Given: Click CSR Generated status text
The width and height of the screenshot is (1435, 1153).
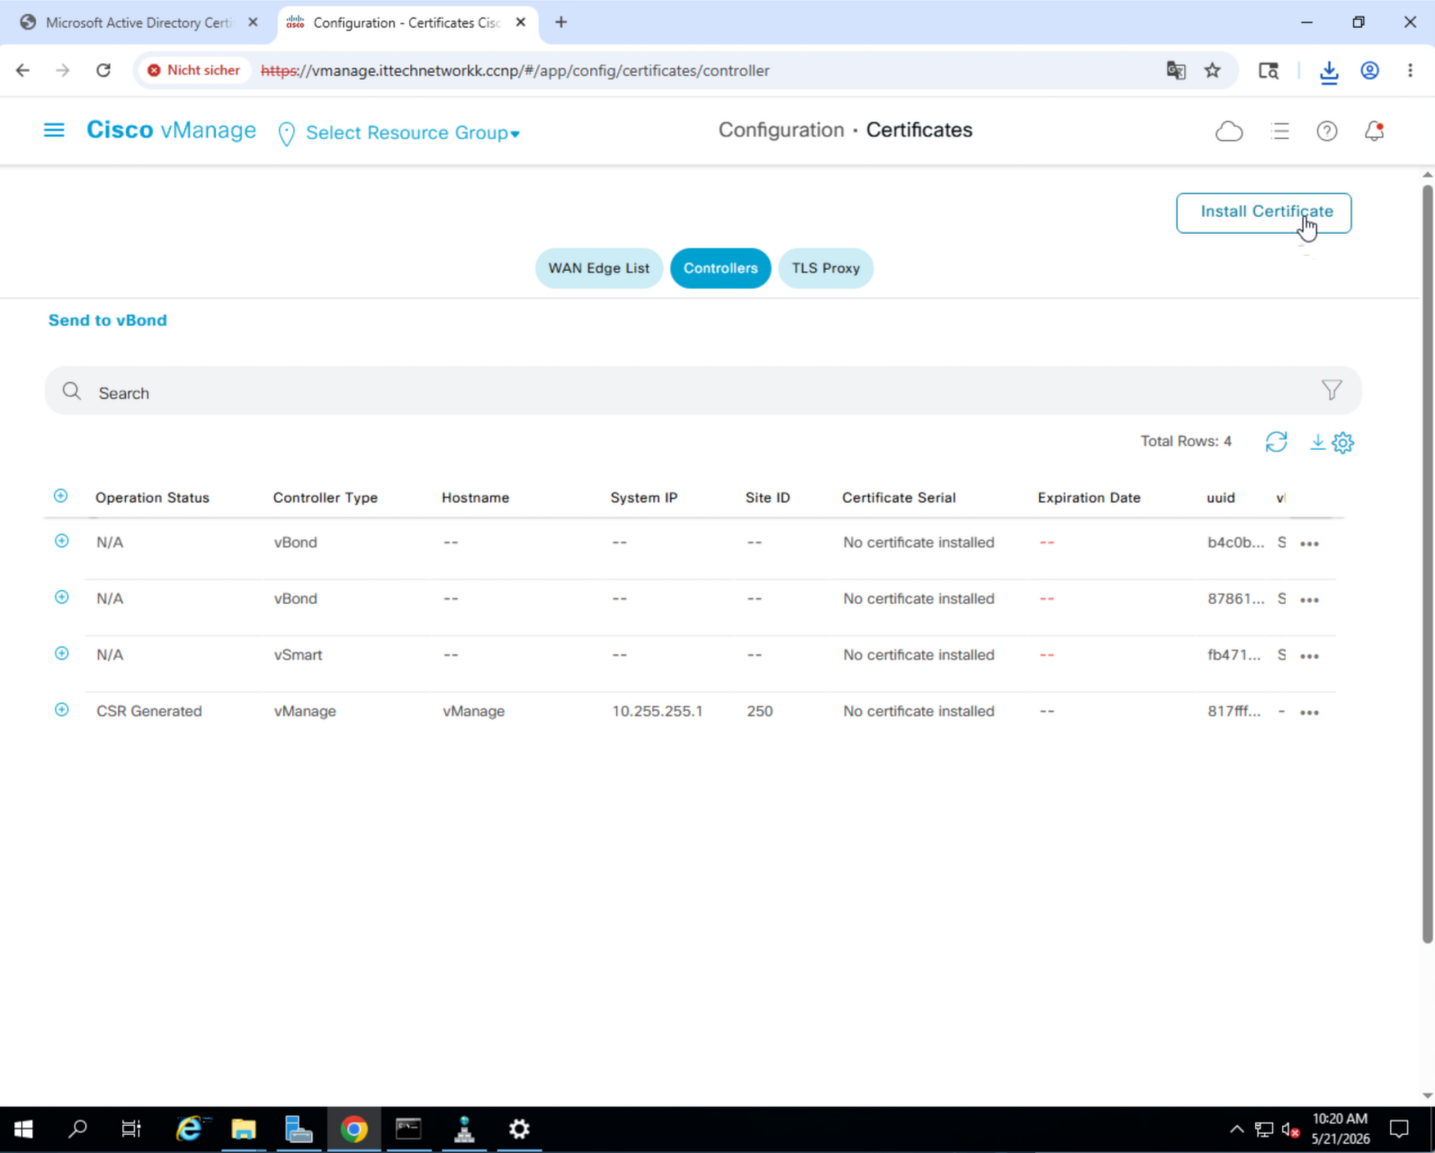Looking at the screenshot, I should point(149,711).
